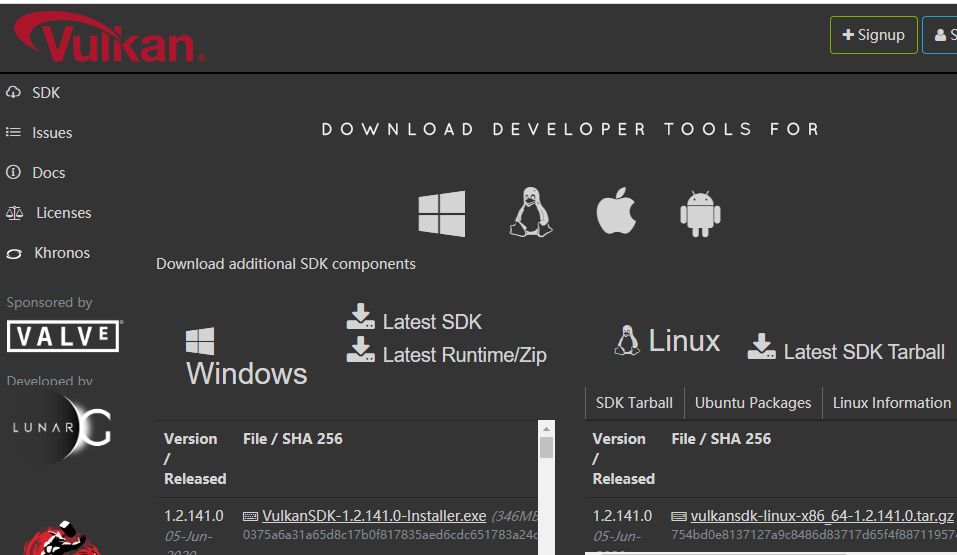Click the Vulkan logo
Screen dimensions: 957x555
click(x=109, y=38)
